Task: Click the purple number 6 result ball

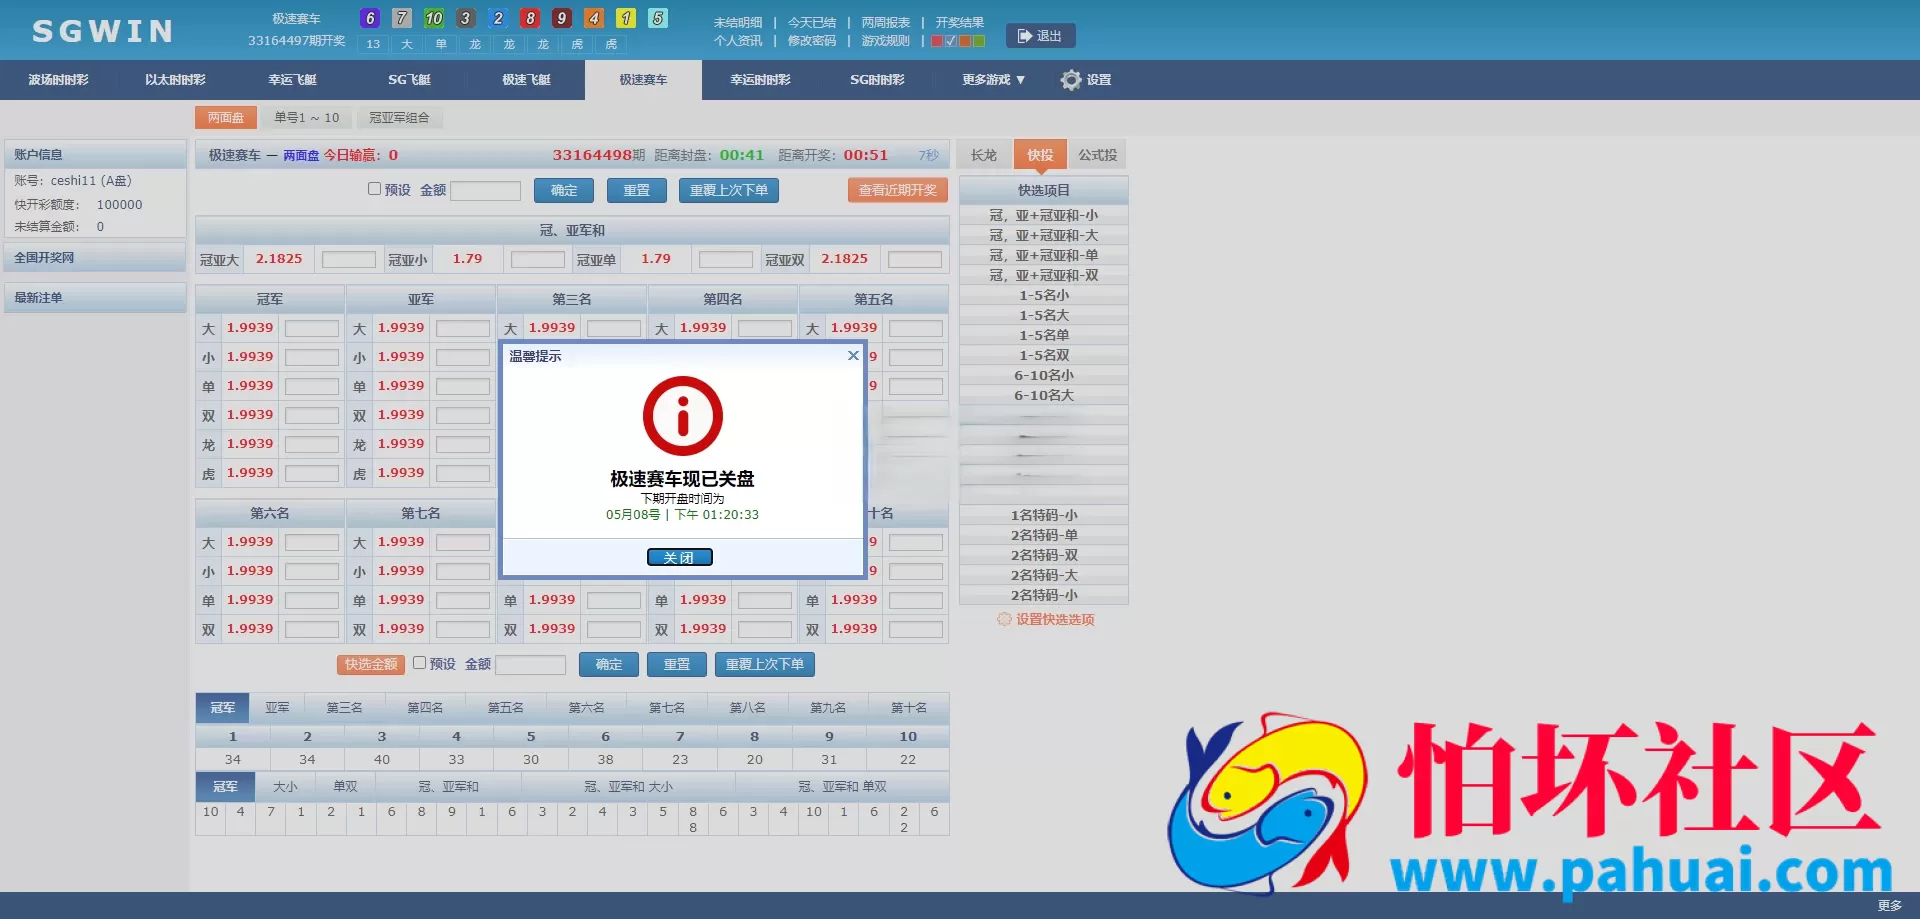Action: tap(370, 18)
